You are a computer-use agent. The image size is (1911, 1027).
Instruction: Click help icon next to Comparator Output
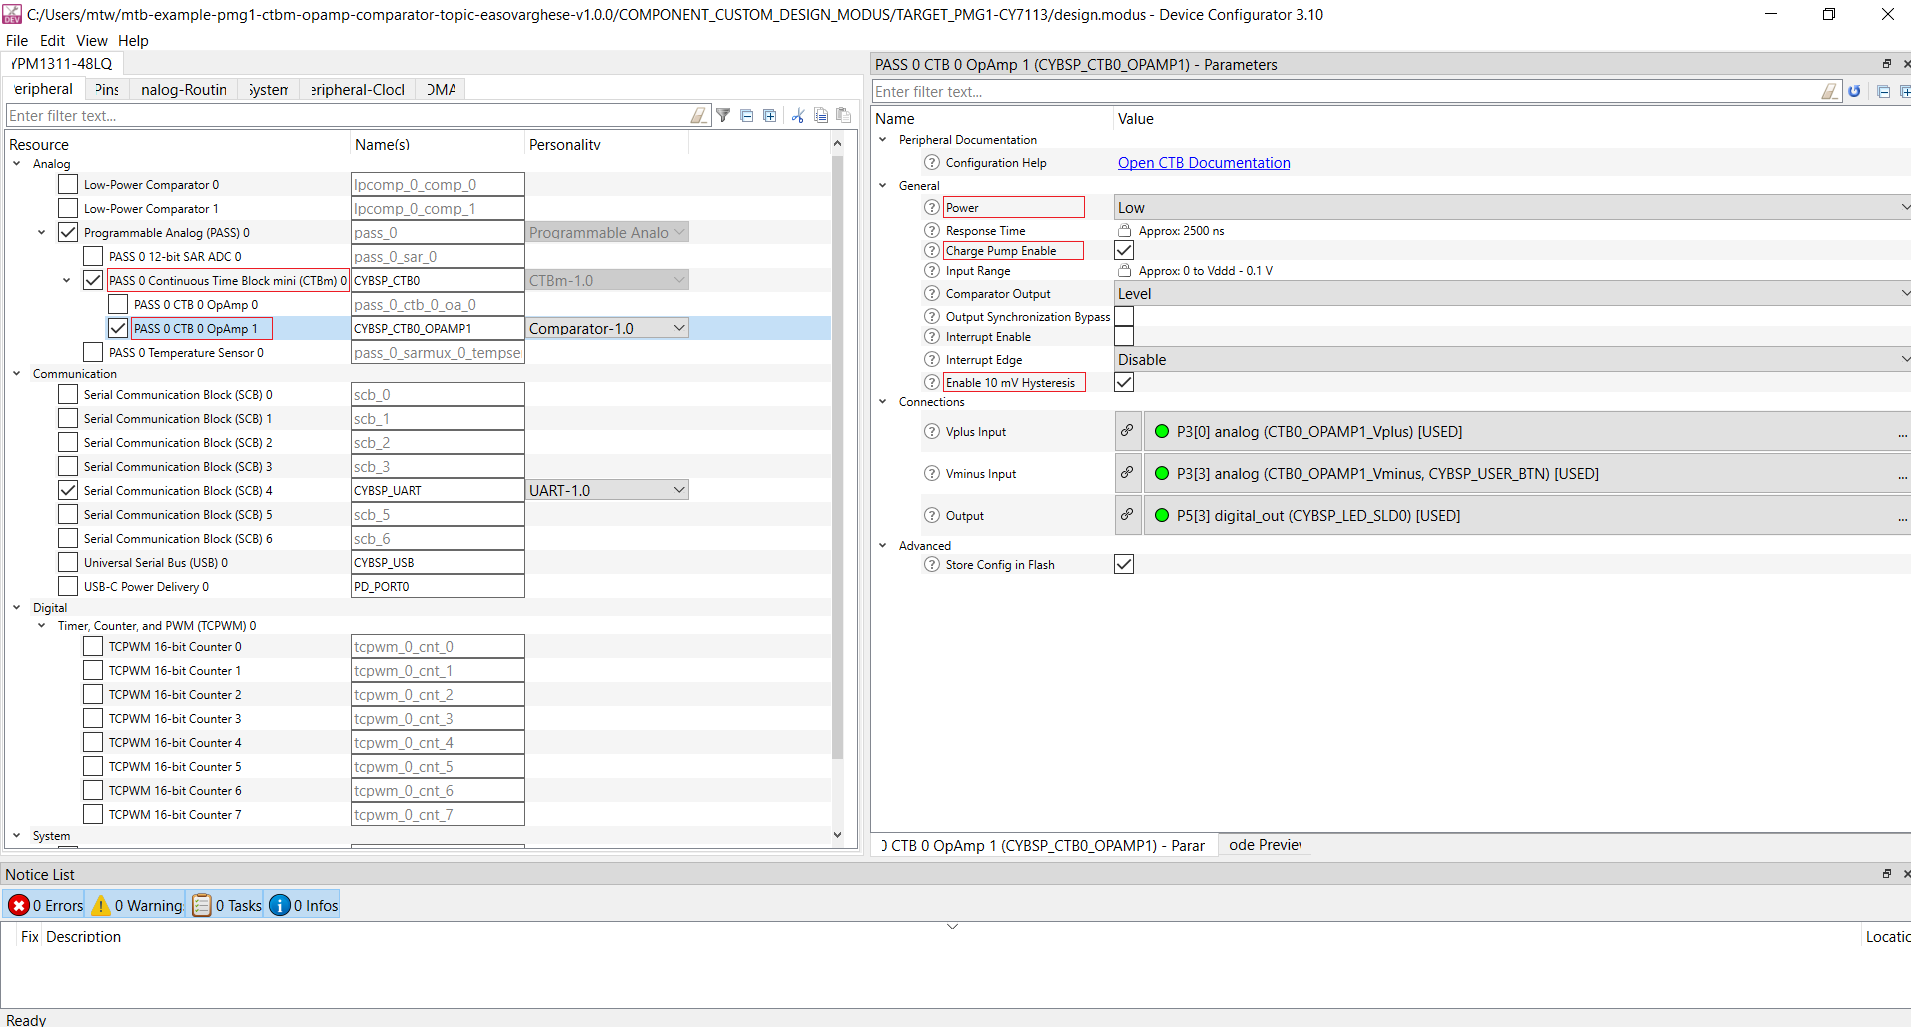tap(932, 293)
